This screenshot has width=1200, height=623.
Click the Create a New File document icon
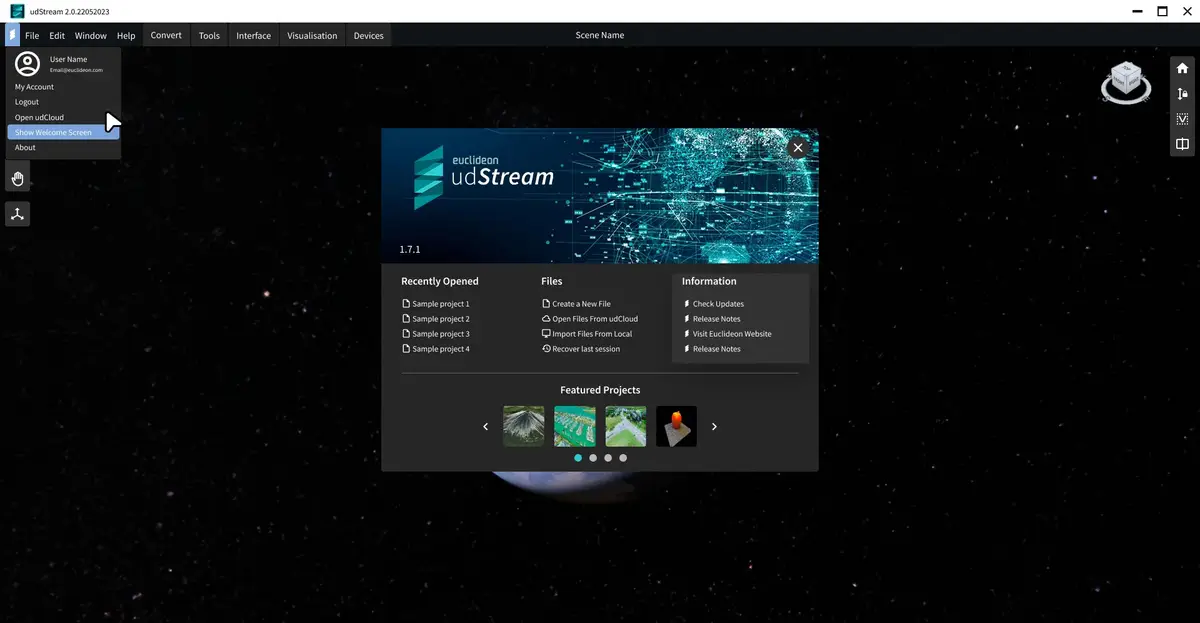546,304
